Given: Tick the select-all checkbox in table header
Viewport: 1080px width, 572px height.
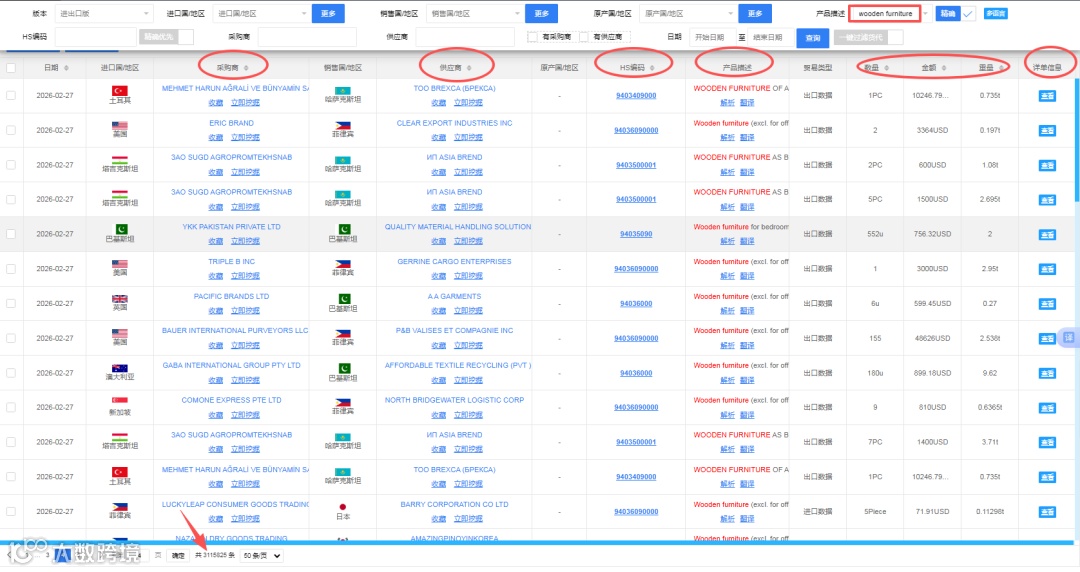Looking at the screenshot, I should click(x=11, y=68).
